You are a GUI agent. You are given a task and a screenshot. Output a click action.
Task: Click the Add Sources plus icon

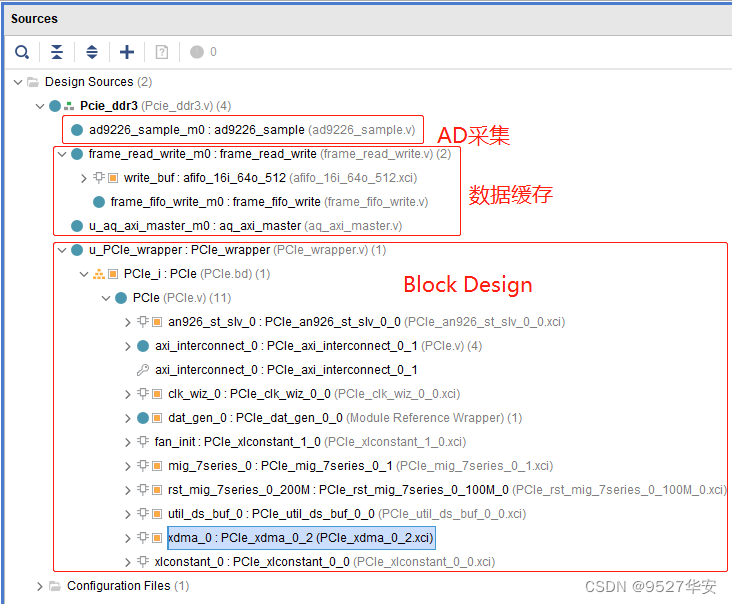point(127,52)
